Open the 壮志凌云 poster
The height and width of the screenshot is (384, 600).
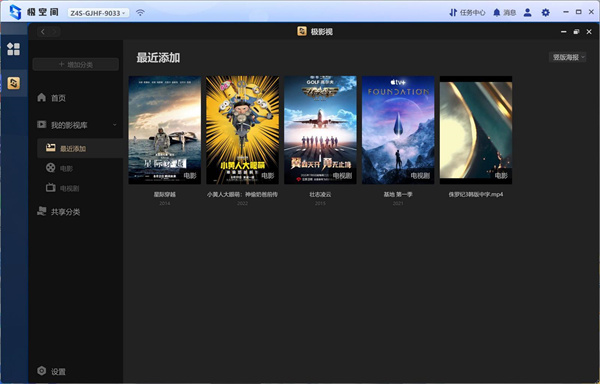click(320, 130)
